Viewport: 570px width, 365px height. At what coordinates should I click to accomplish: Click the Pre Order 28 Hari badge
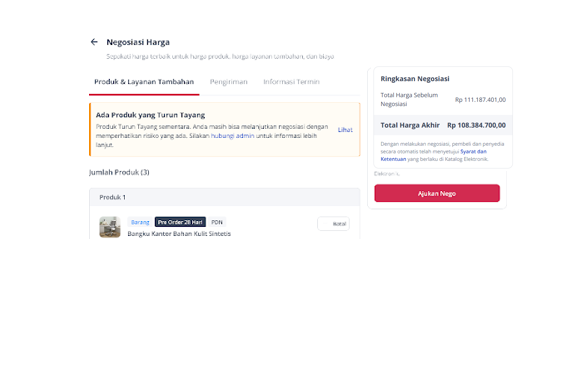pyautogui.click(x=180, y=222)
